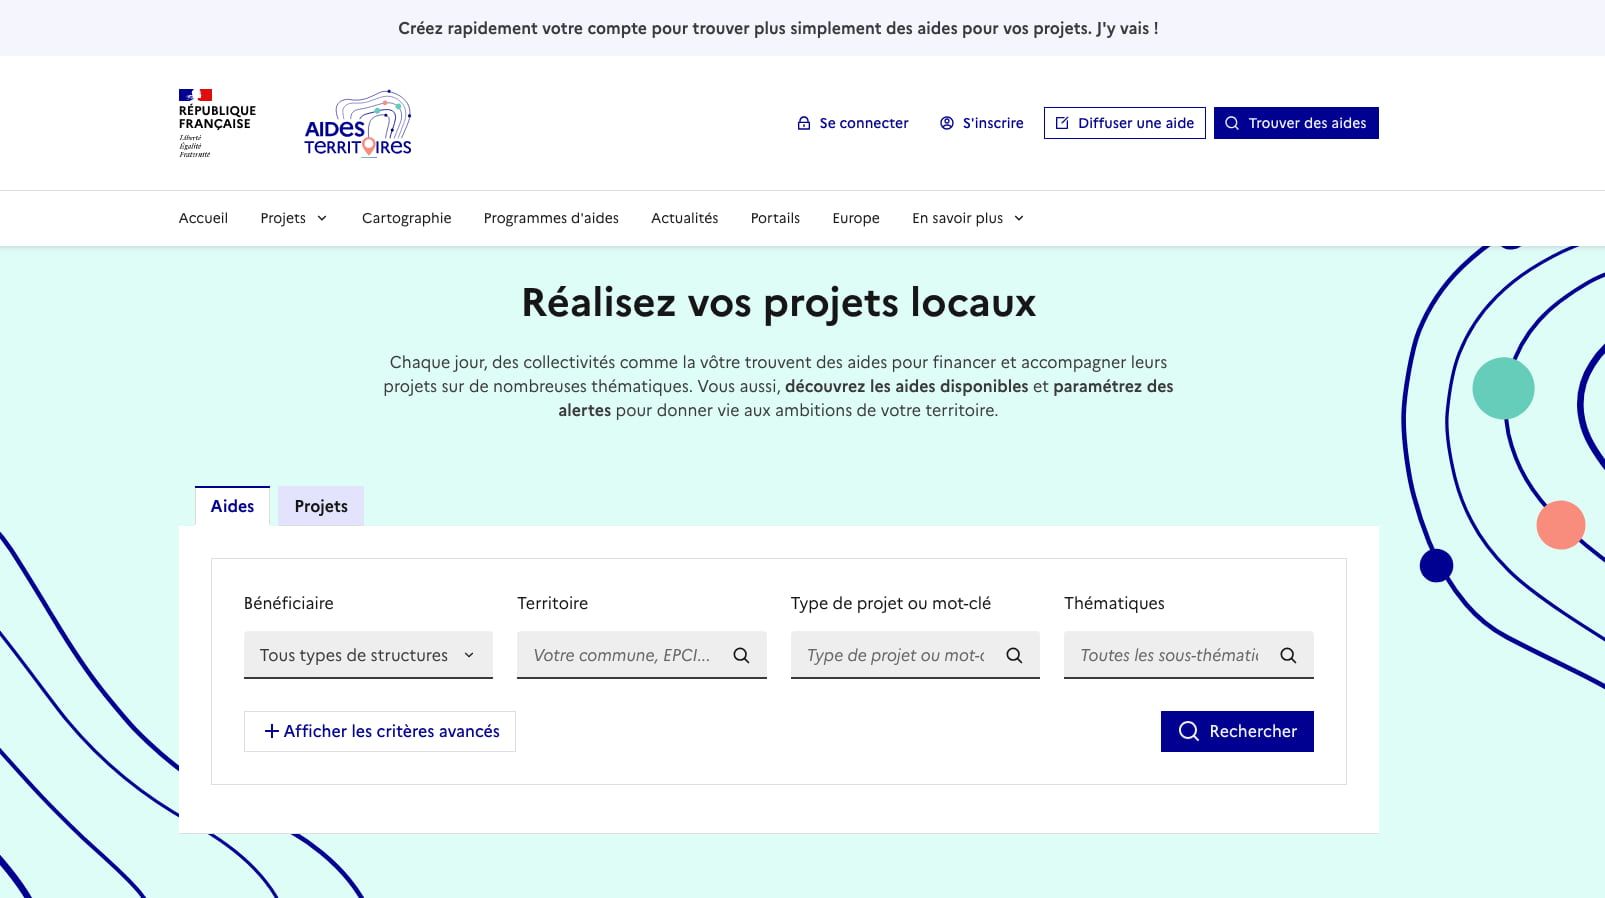
Task: Switch to the Projets search tab
Action: click(x=321, y=506)
